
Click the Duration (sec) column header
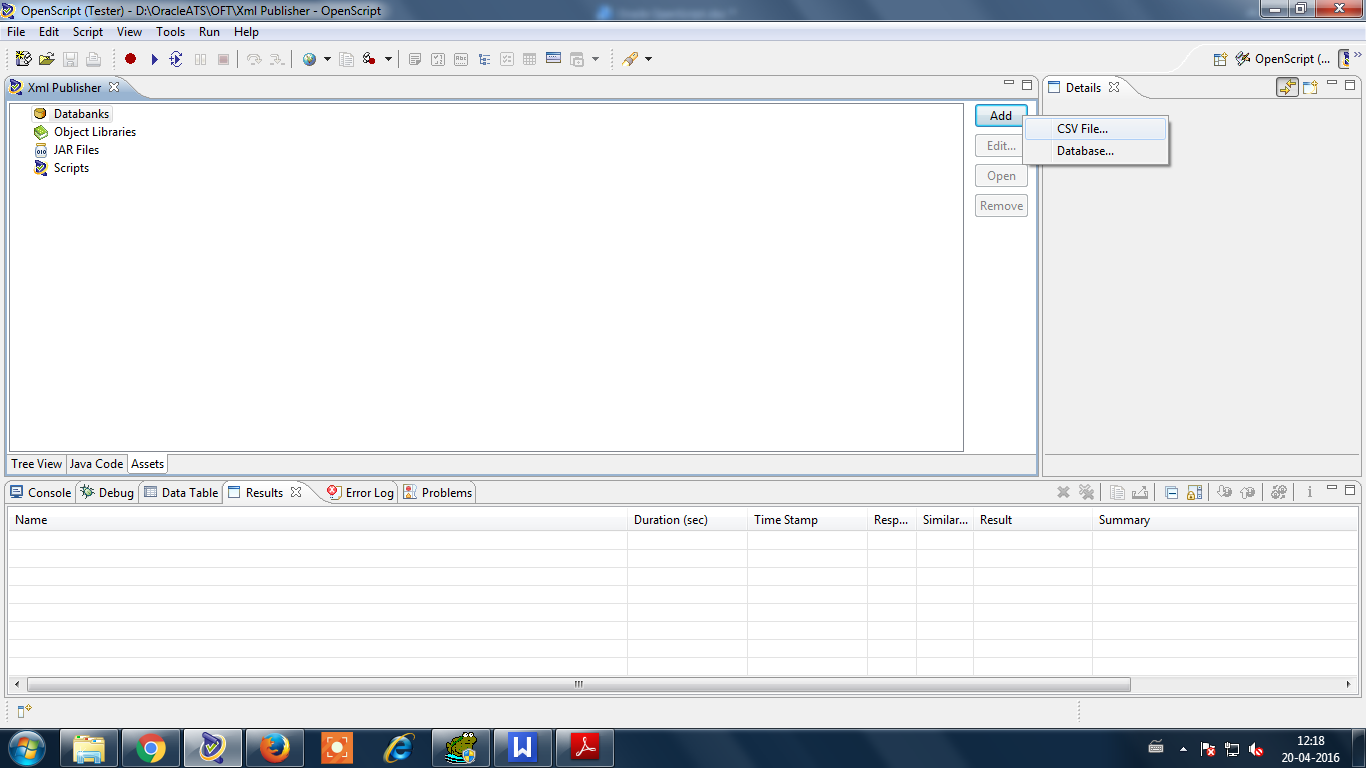click(687, 520)
